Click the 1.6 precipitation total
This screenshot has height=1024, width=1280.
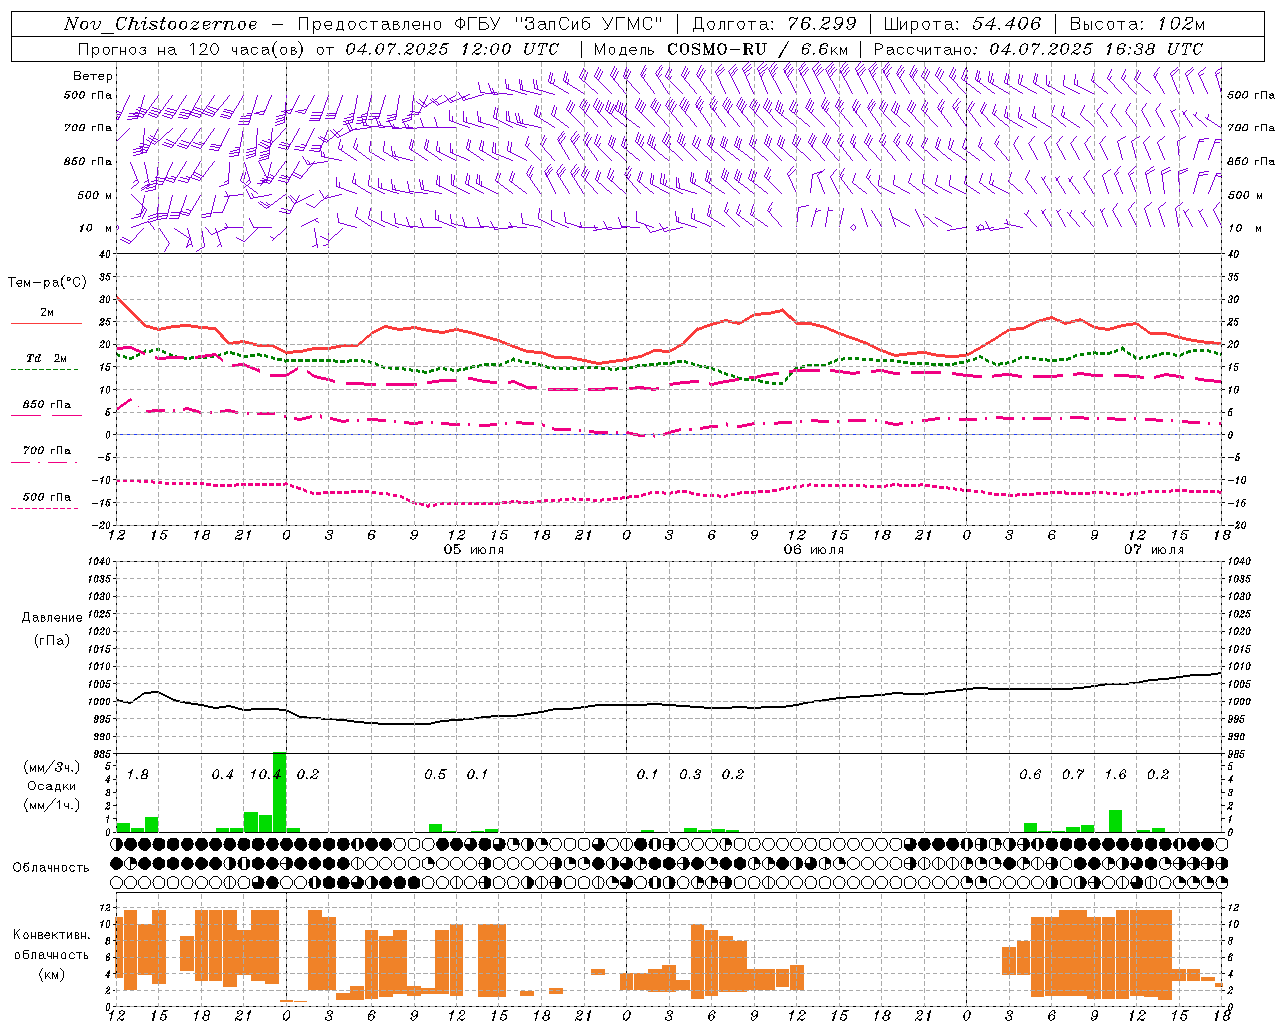[x=1115, y=775]
